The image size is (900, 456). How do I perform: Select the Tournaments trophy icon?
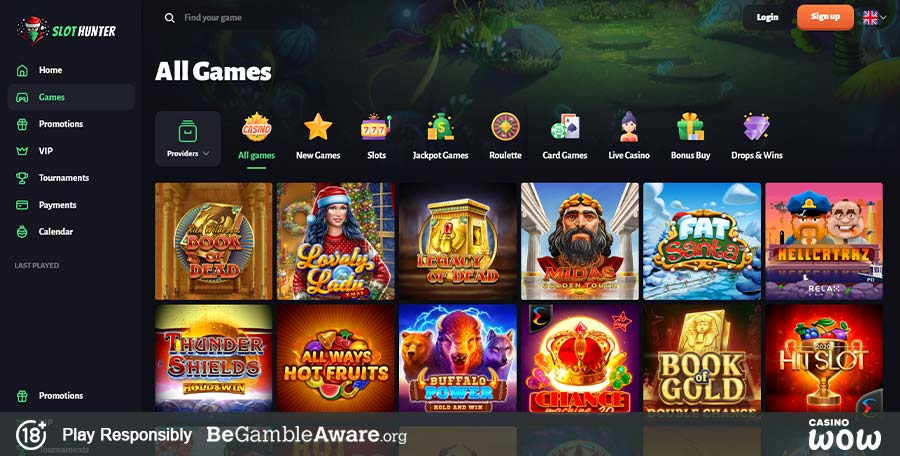tap(22, 178)
